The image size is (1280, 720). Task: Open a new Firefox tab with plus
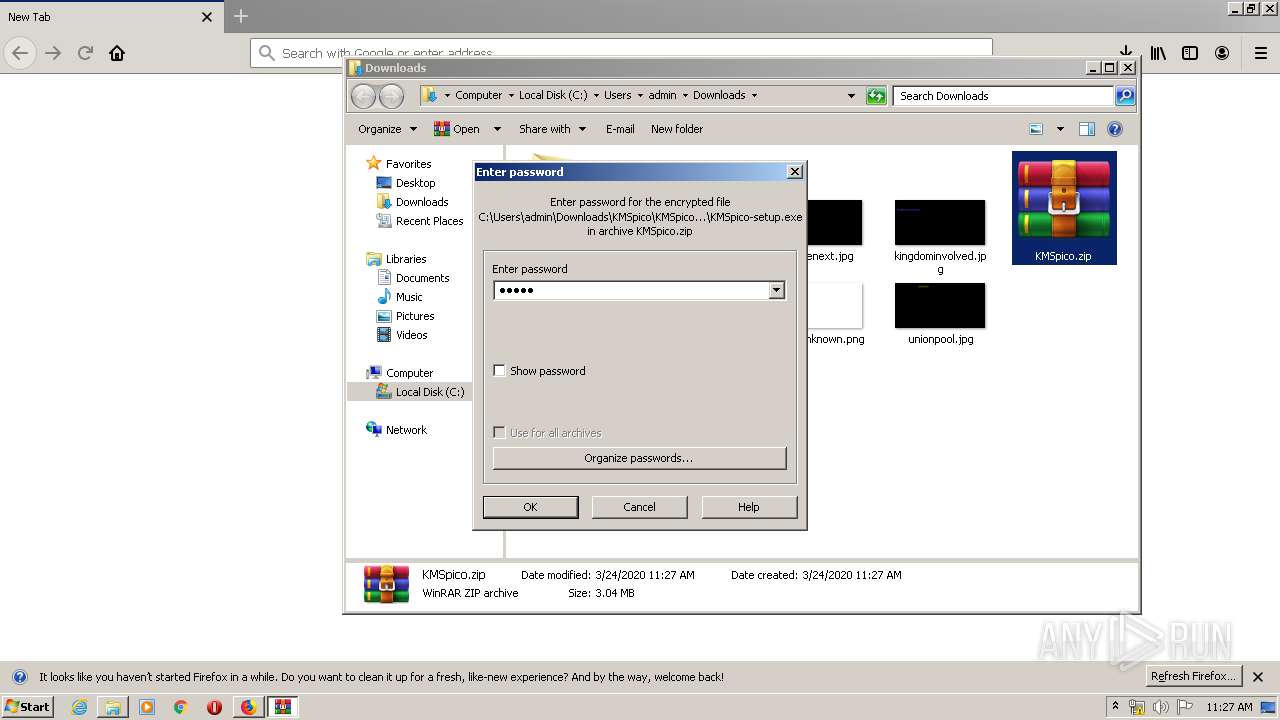click(240, 16)
